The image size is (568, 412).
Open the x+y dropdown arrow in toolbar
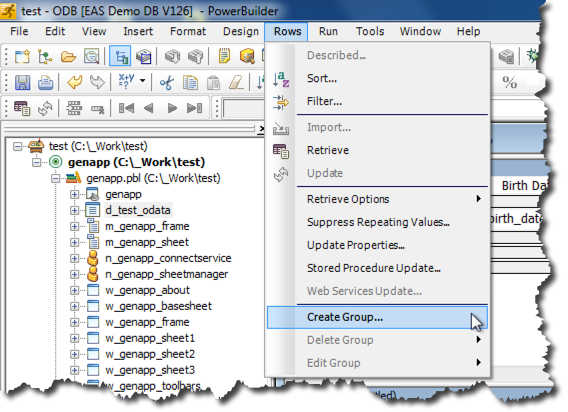[x=143, y=81]
